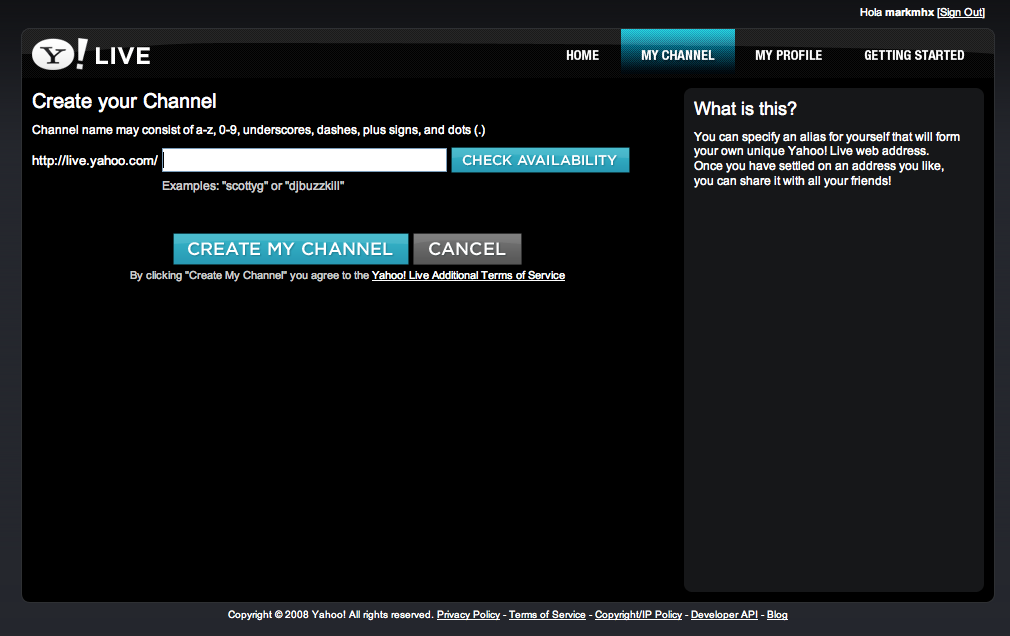The width and height of the screenshot is (1010, 636).
Task: Click the Sign Out link
Action: click(961, 12)
